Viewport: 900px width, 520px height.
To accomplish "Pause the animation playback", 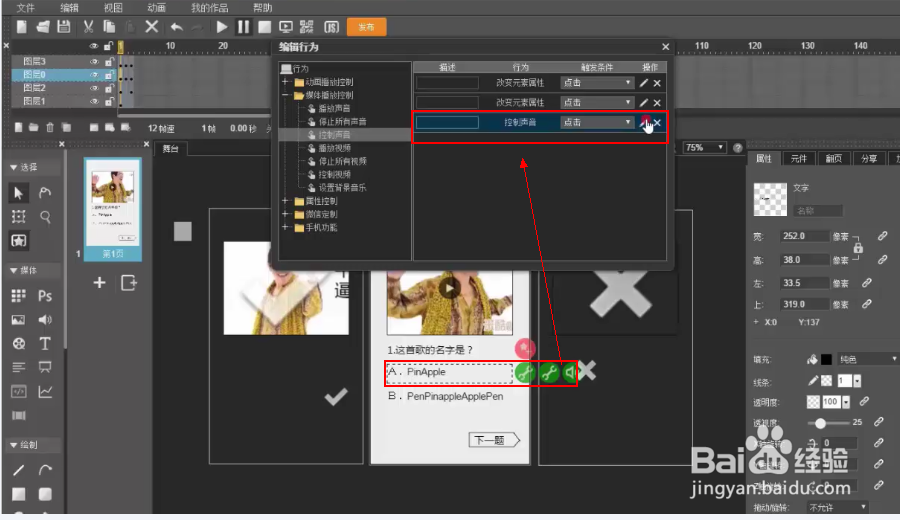I will tap(243, 27).
